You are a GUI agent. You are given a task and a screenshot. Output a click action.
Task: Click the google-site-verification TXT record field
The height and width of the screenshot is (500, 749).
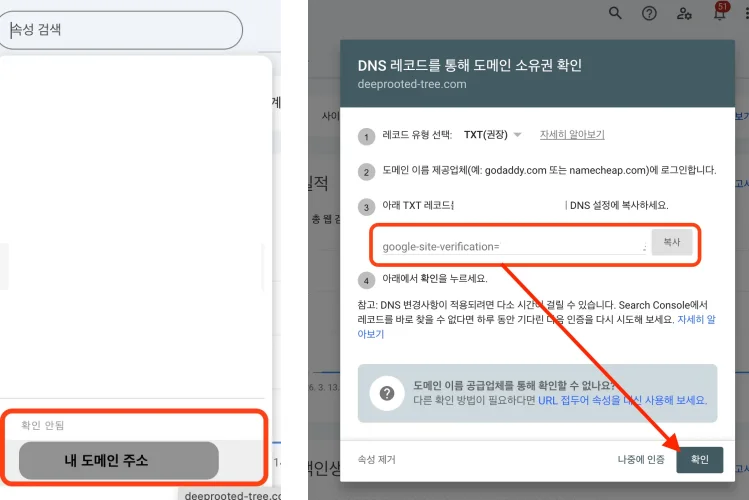[514, 246]
